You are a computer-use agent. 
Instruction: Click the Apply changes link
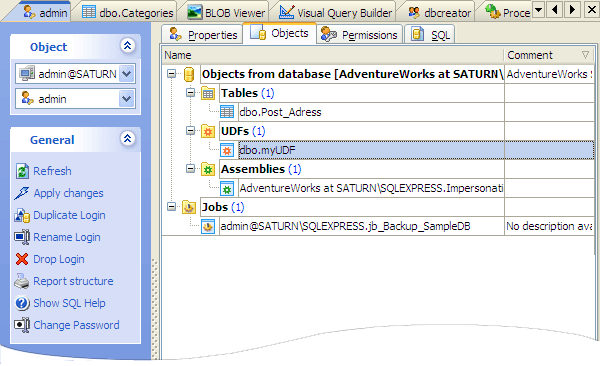(68, 193)
